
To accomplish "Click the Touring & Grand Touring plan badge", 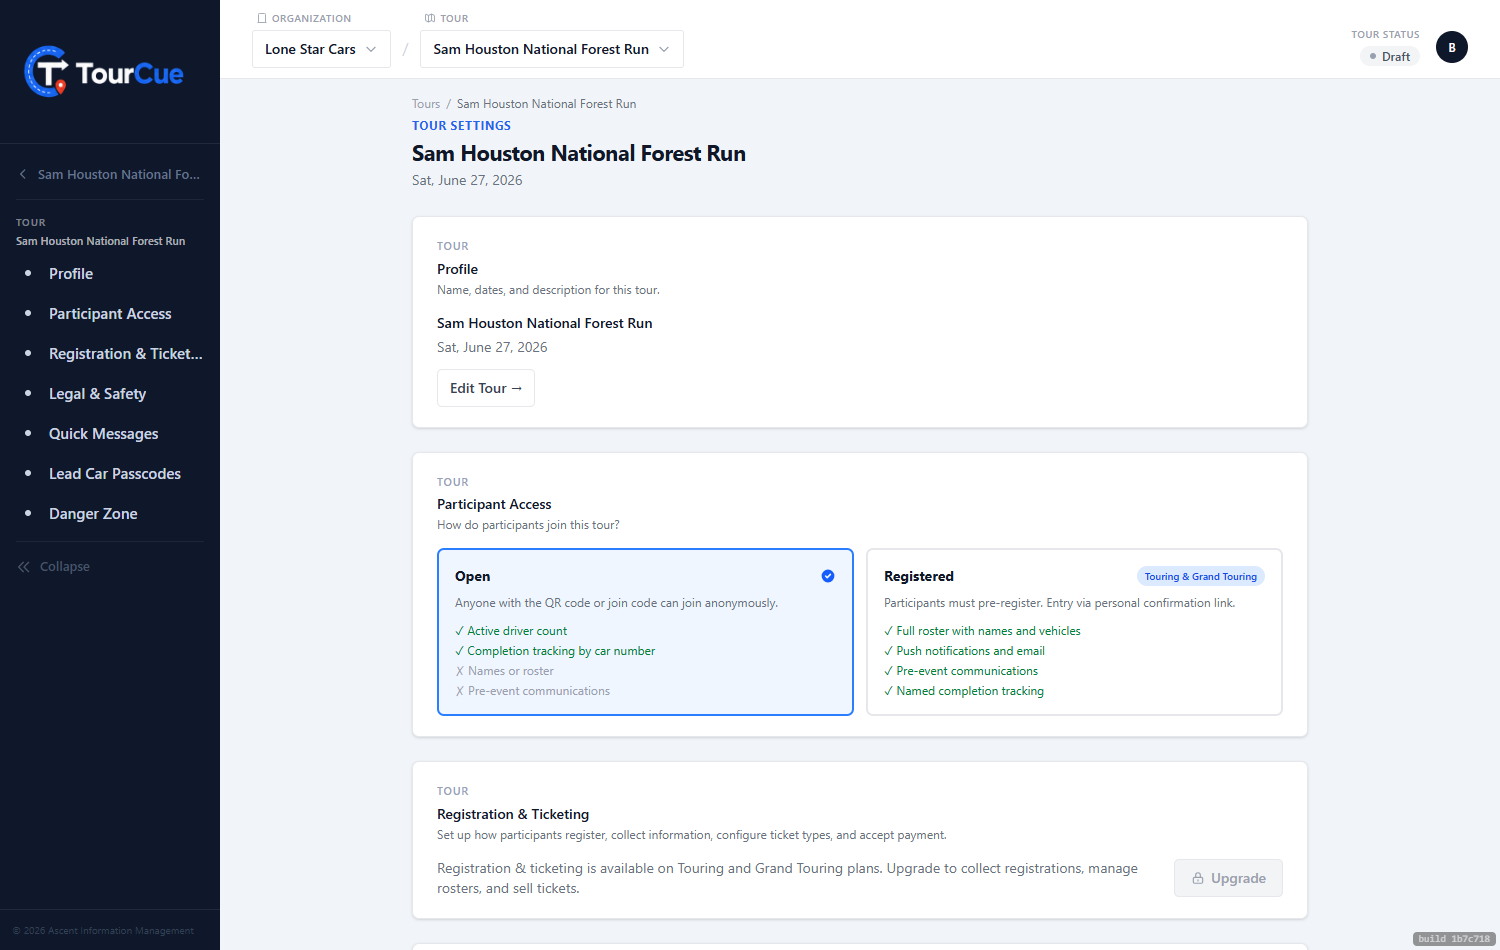I will tap(1201, 576).
